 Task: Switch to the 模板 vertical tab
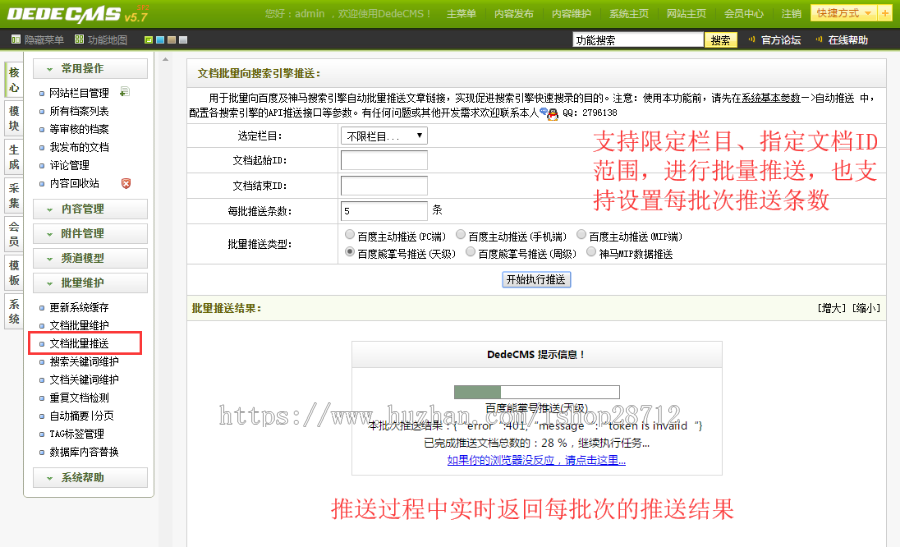click(14, 273)
